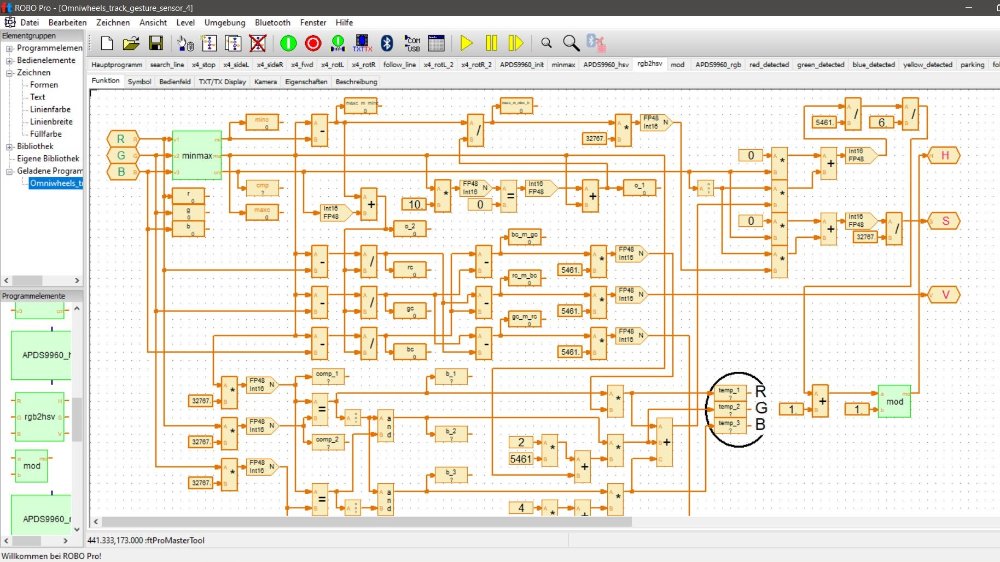The image size is (1000, 562).
Task: Select Eigene Bibliothek tree item
Action: [48, 159]
